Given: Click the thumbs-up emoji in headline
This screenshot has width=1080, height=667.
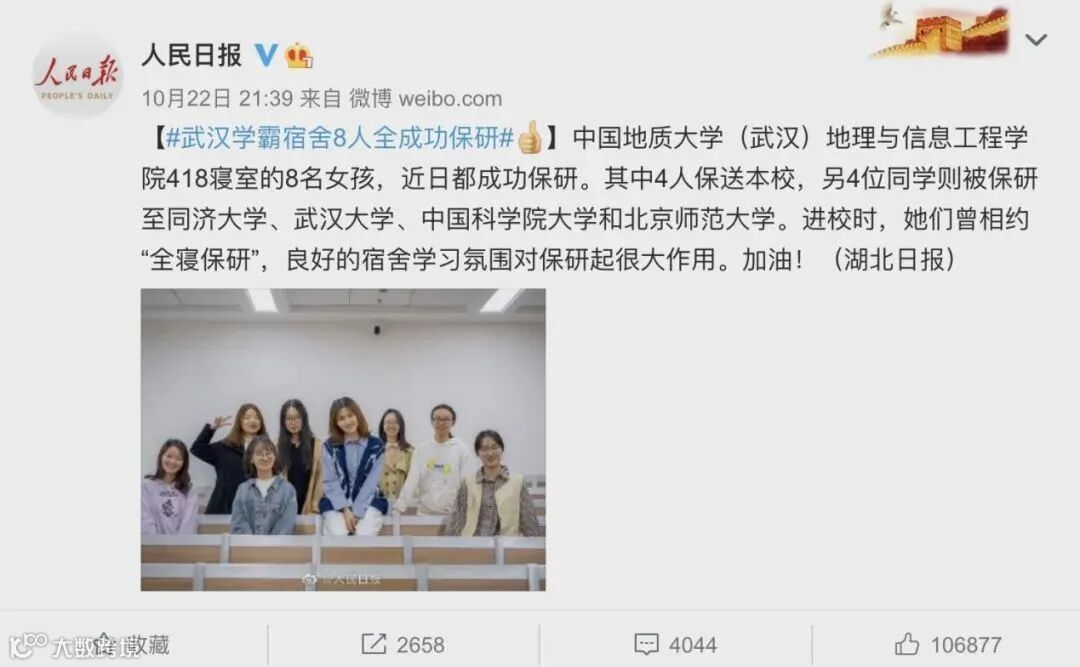Looking at the screenshot, I should pos(530,137).
